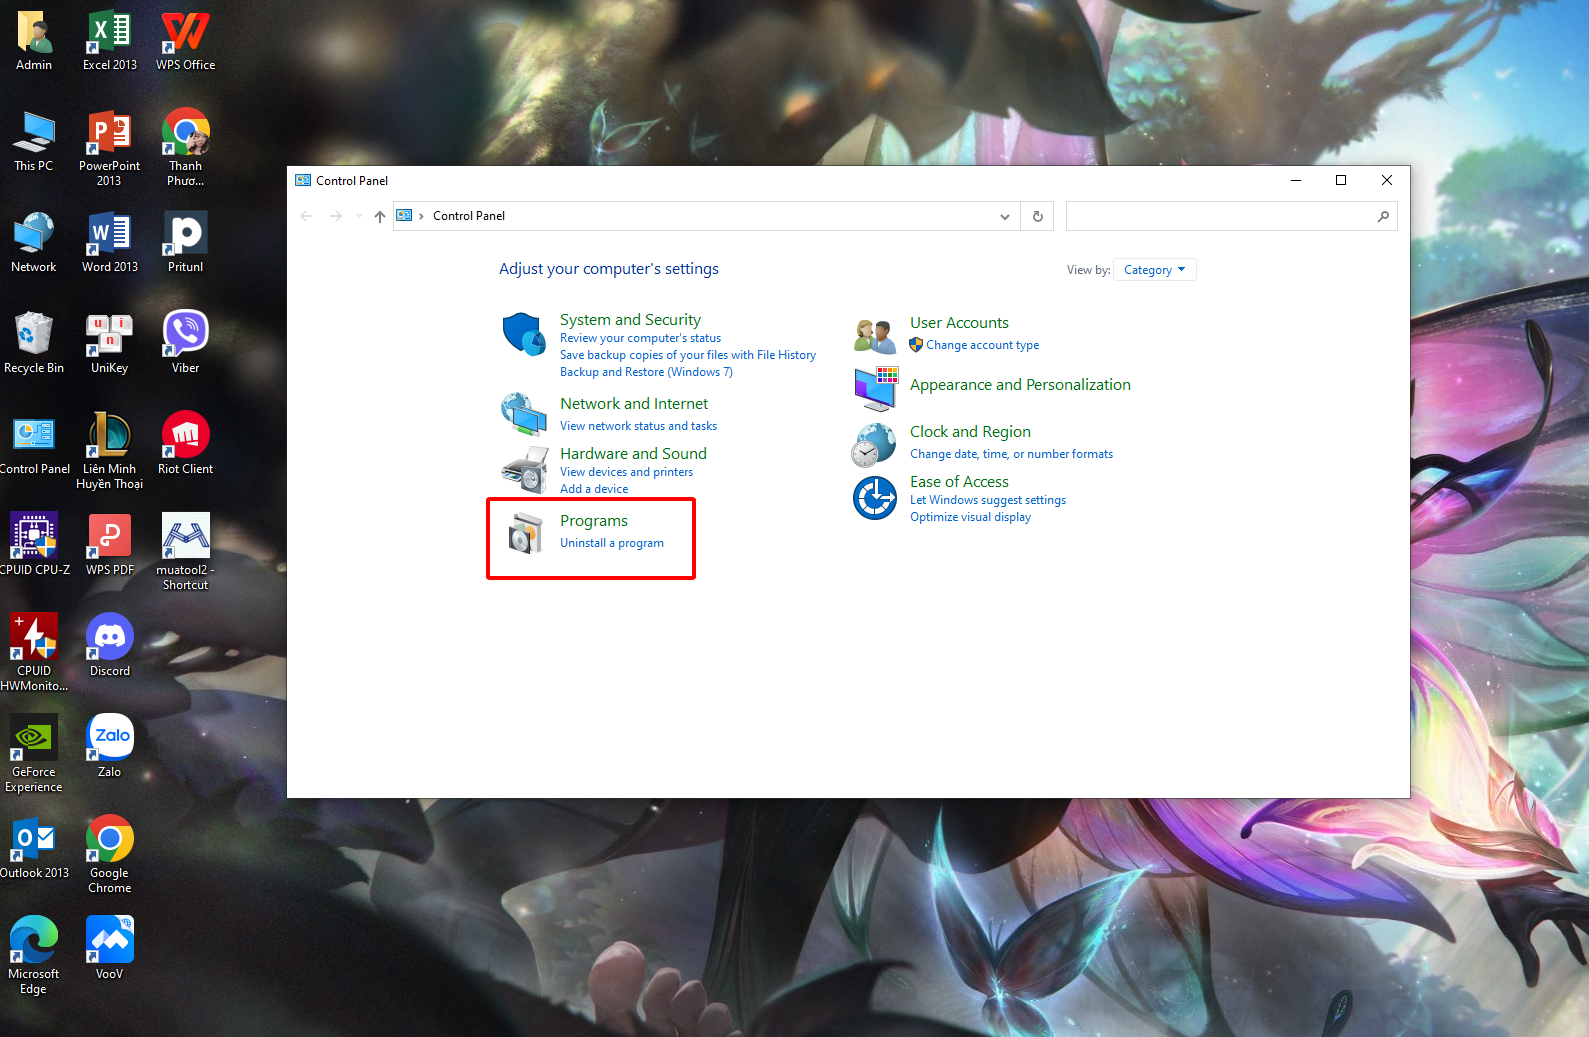Click Let Windows suggest settings link
Screen dimensions: 1589x1037
click(988, 500)
